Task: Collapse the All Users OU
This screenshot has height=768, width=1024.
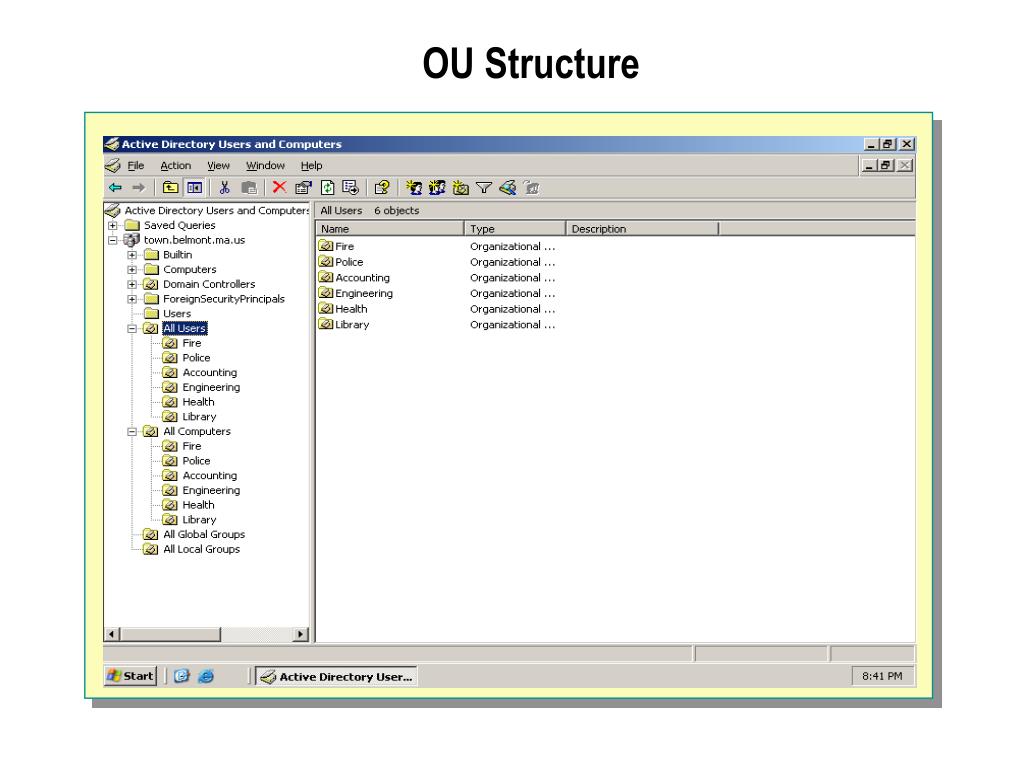Action: [132, 328]
